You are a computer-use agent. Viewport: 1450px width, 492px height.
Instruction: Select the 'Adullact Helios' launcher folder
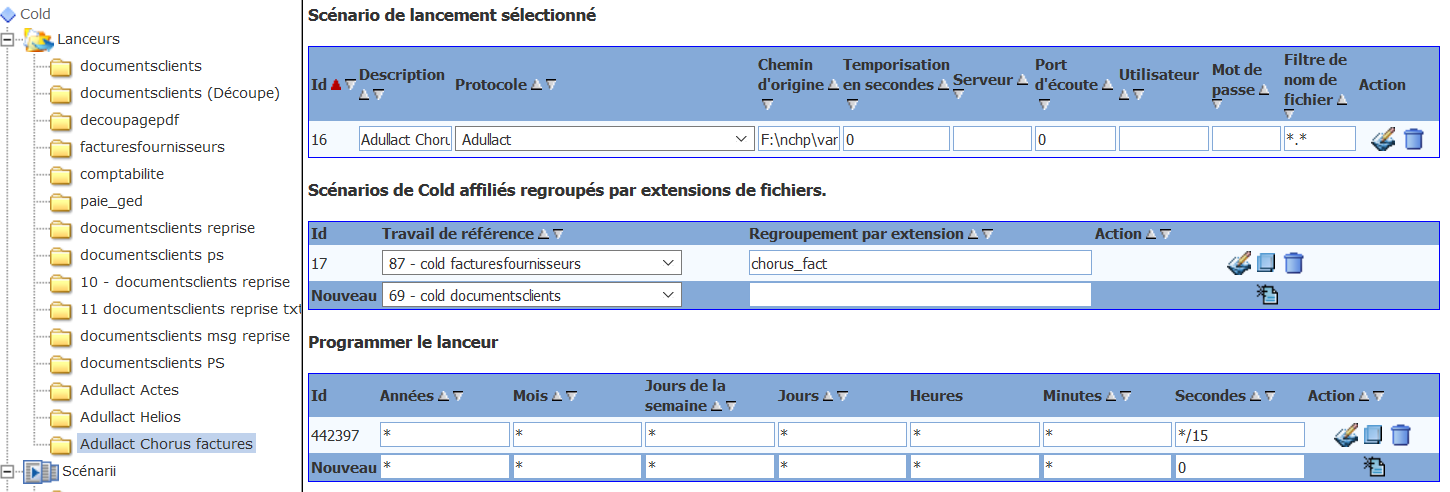click(130, 417)
